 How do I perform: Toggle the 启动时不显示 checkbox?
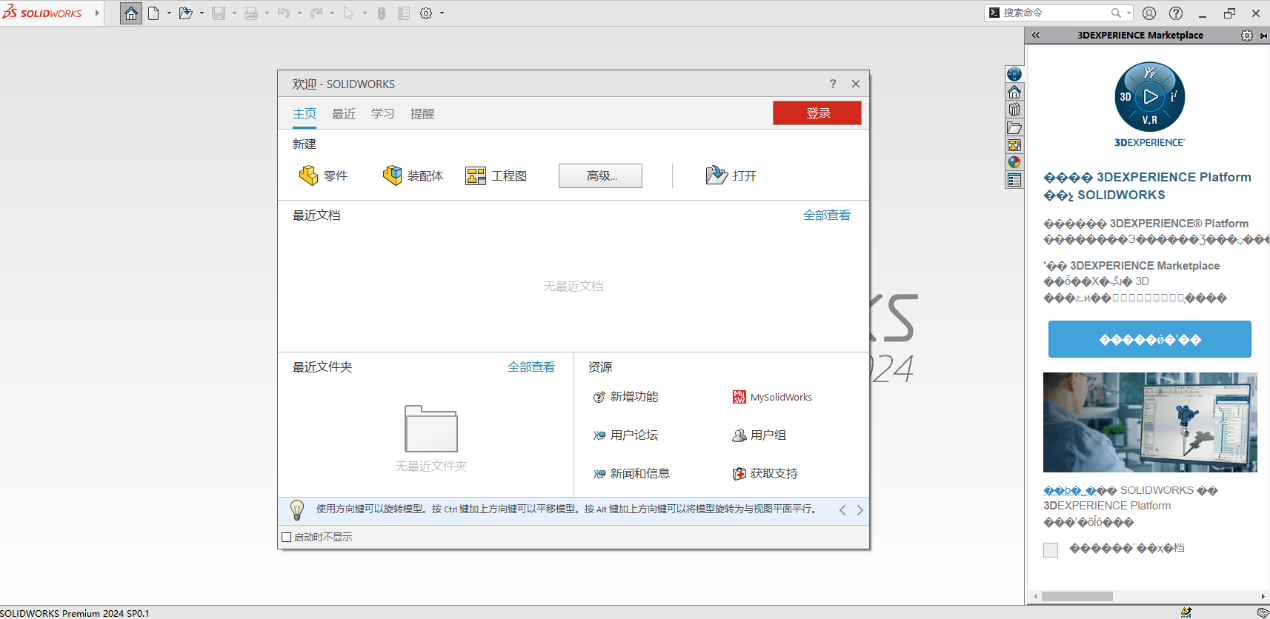(x=287, y=537)
